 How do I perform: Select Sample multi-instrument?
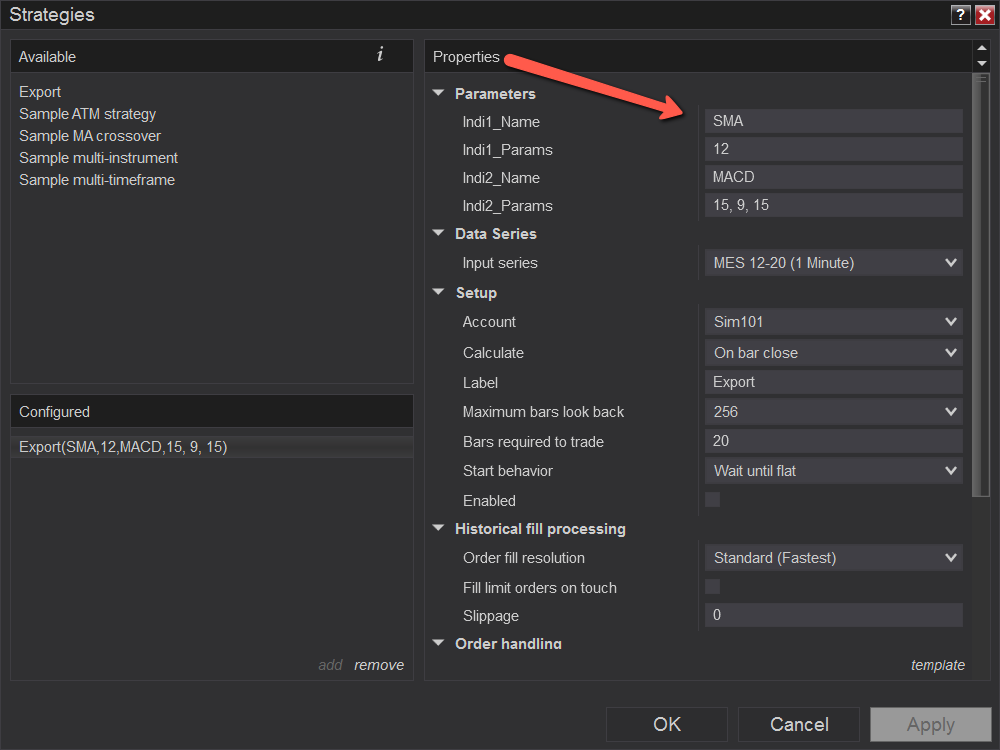click(98, 158)
